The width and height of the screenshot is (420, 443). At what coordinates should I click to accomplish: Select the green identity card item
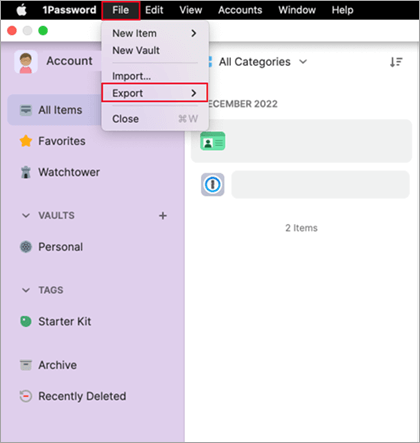coord(213,141)
